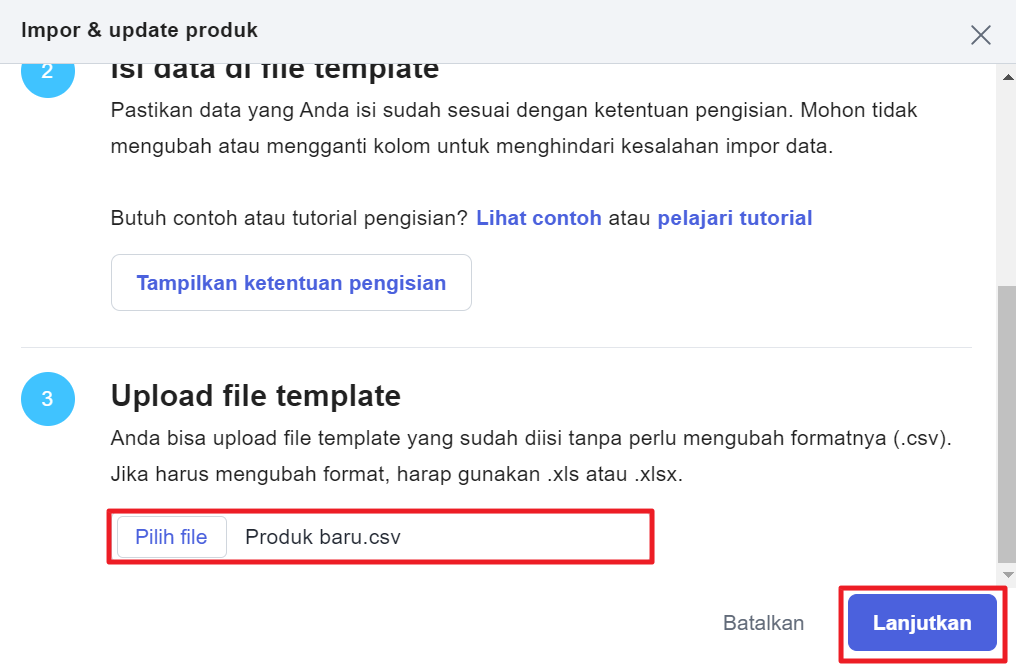Click the scrollbar up arrow
Image resolution: width=1016 pixels, height=672 pixels.
tap(1008, 77)
